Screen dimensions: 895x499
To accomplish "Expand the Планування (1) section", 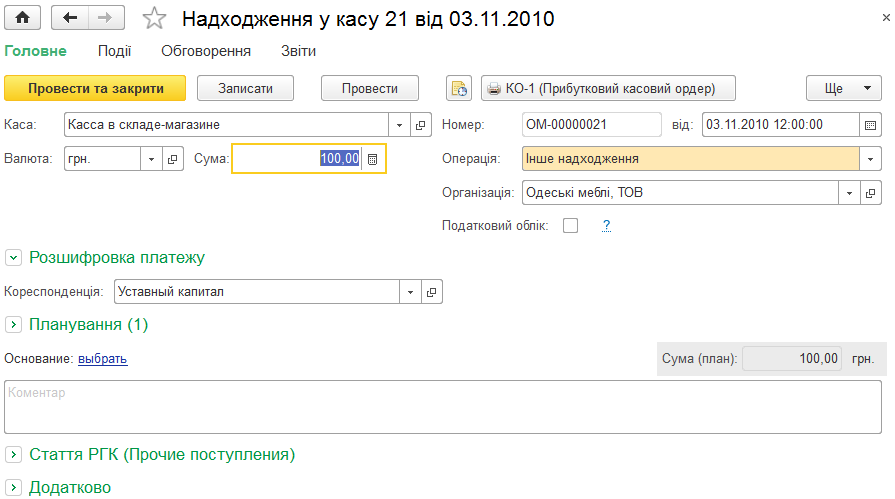I will [13, 325].
